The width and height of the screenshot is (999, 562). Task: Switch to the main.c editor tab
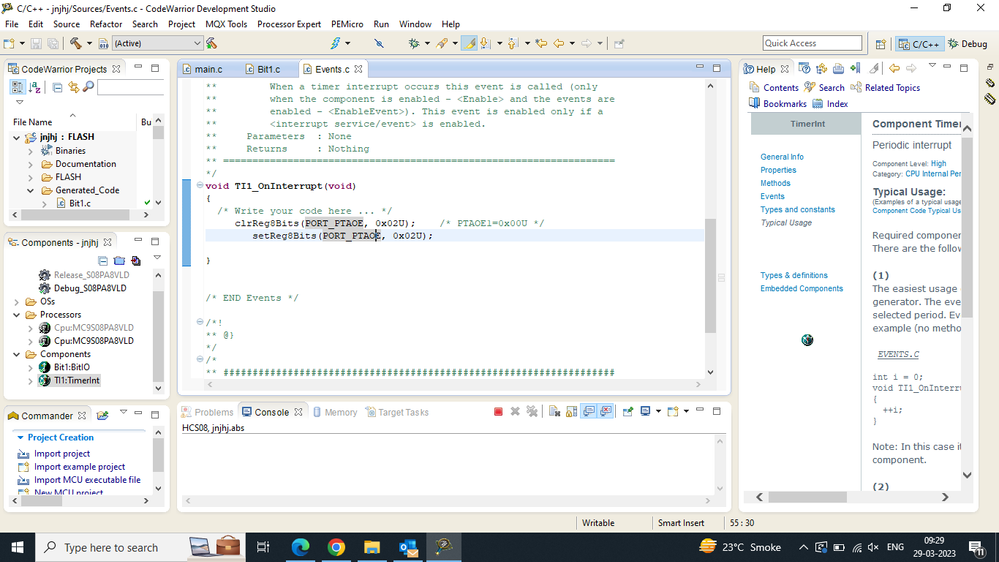(208, 69)
